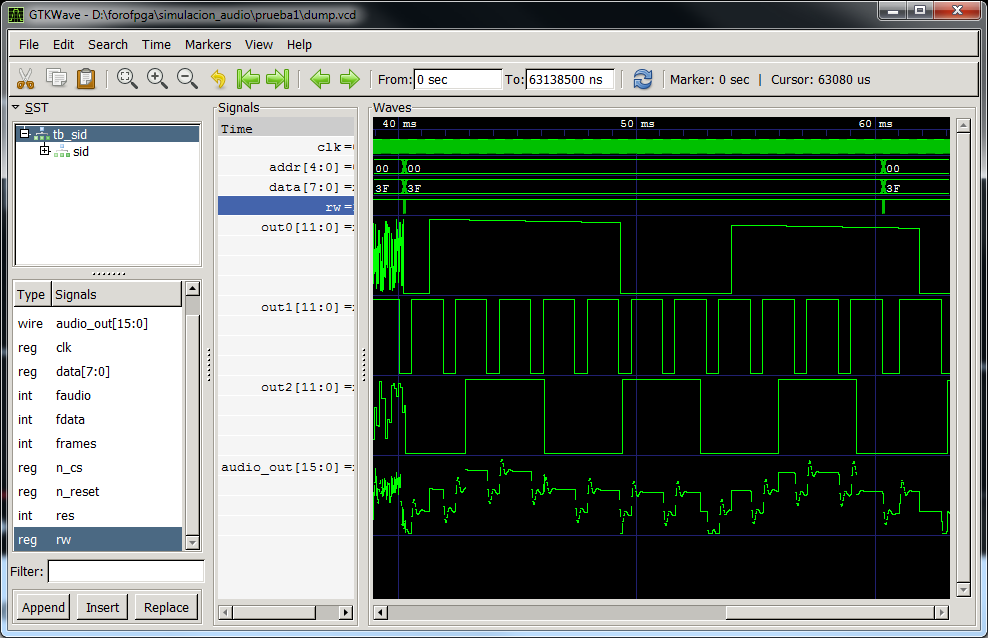Jump to the start of the waveform
988x638 pixels.
click(248, 79)
